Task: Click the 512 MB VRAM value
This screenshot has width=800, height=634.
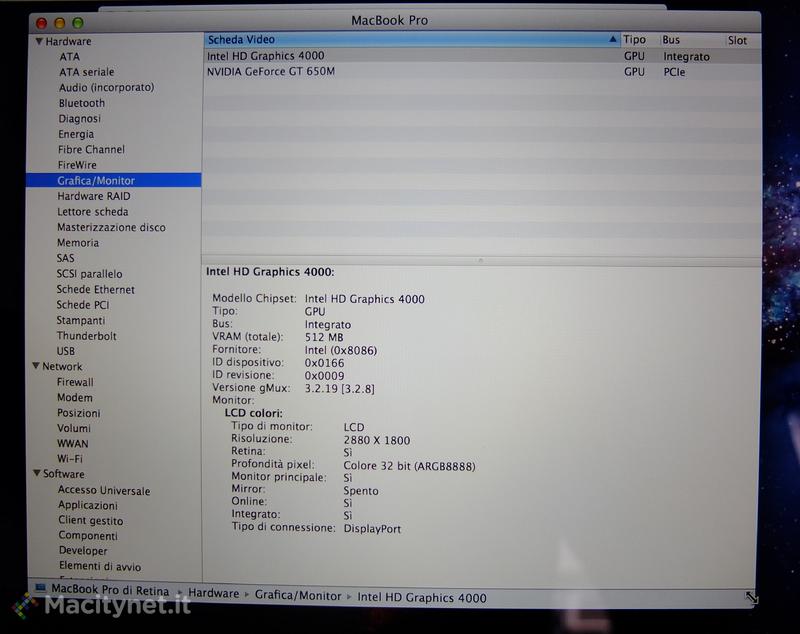Action: (324, 337)
